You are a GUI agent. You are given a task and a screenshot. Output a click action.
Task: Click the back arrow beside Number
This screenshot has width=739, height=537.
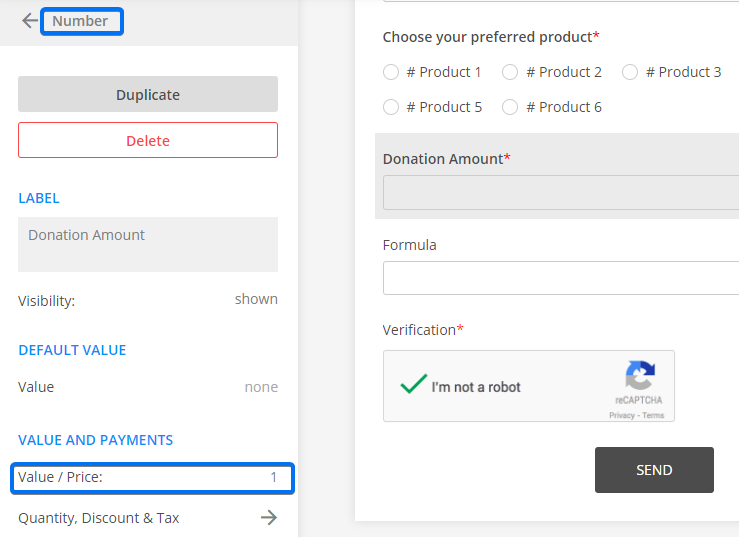coord(29,21)
